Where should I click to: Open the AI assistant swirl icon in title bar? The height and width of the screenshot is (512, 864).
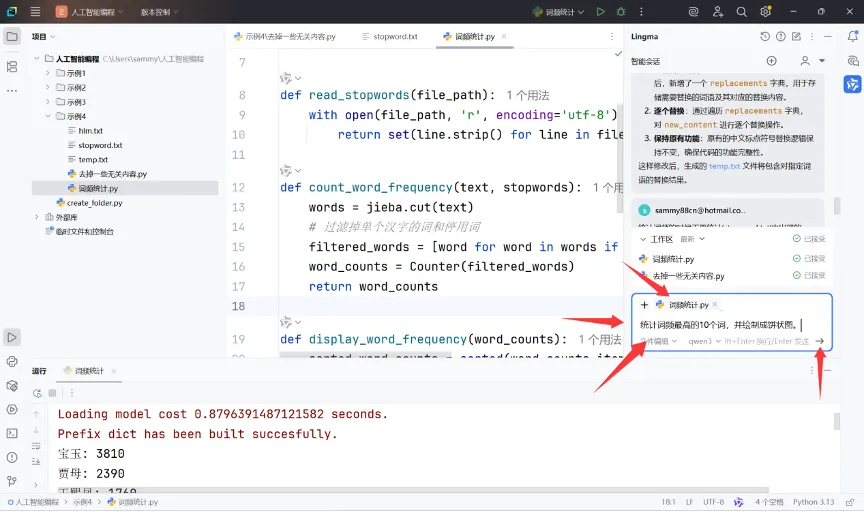(x=694, y=12)
